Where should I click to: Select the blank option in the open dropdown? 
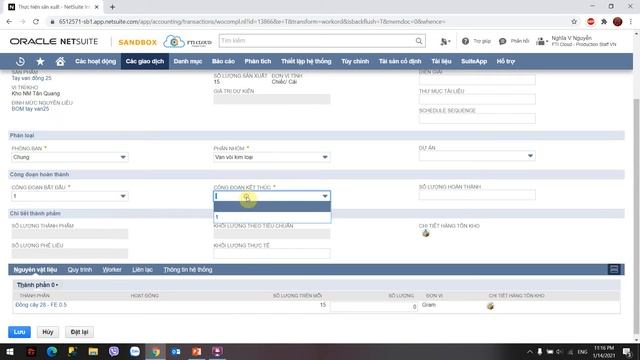coord(272,207)
